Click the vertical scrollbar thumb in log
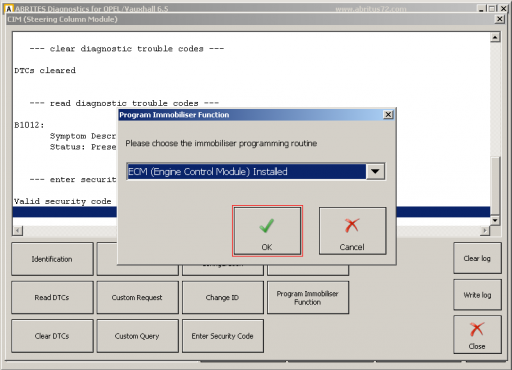The width and height of the screenshot is (512, 370). tap(495, 186)
